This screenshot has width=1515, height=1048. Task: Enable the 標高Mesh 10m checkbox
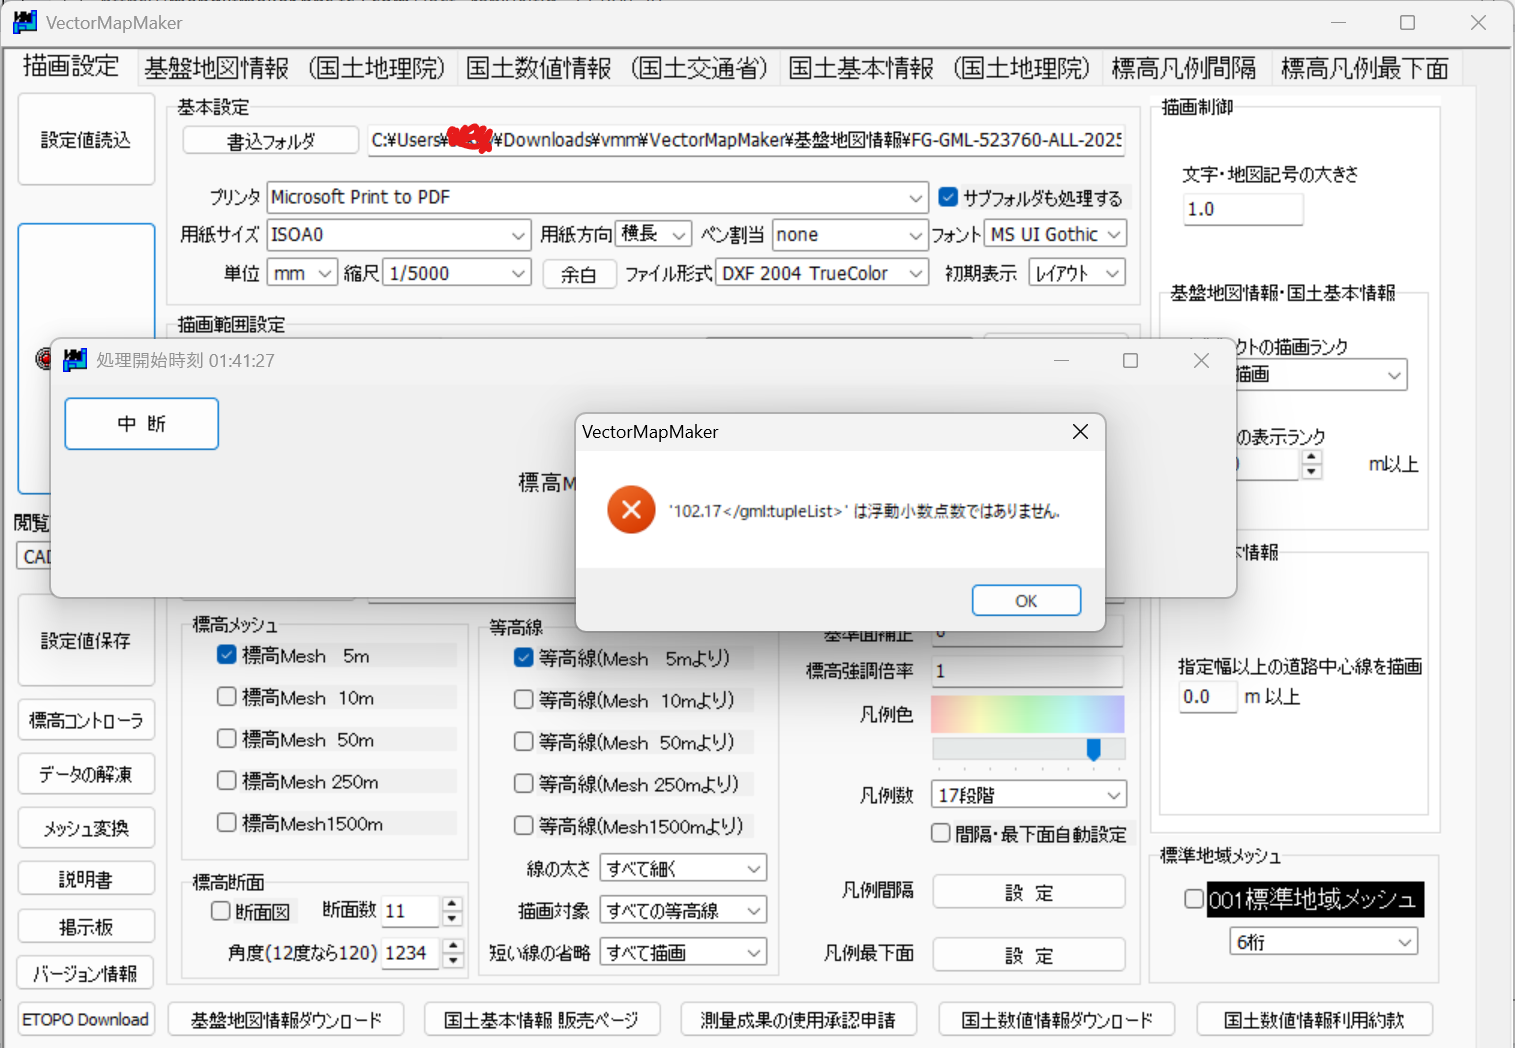click(x=227, y=697)
